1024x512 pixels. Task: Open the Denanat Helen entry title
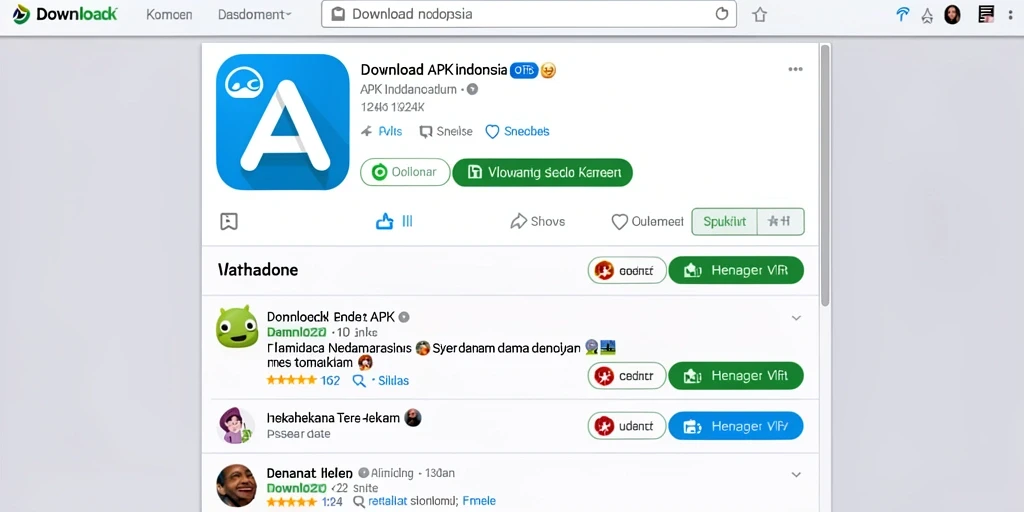tap(310, 473)
